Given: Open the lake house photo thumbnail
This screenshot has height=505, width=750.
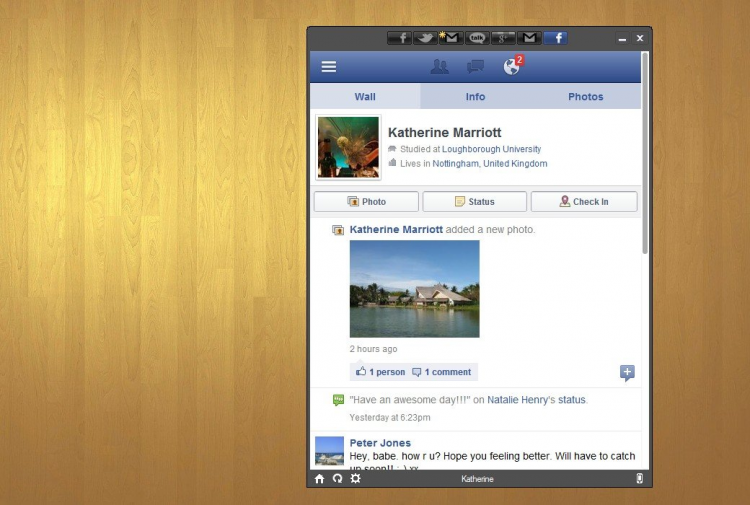Looking at the screenshot, I should (x=415, y=289).
